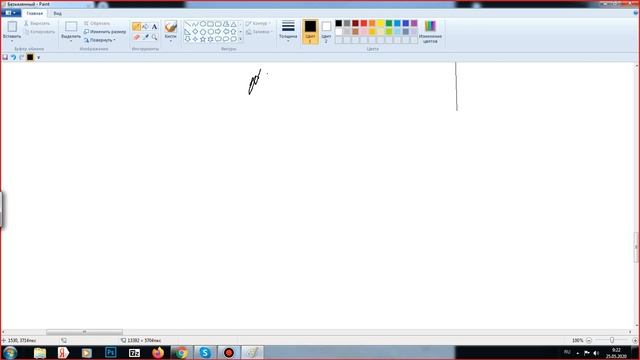Viewport: 640px width, 360px height.
Task: Choose the Down arrow shape
Action: [187, 39]
